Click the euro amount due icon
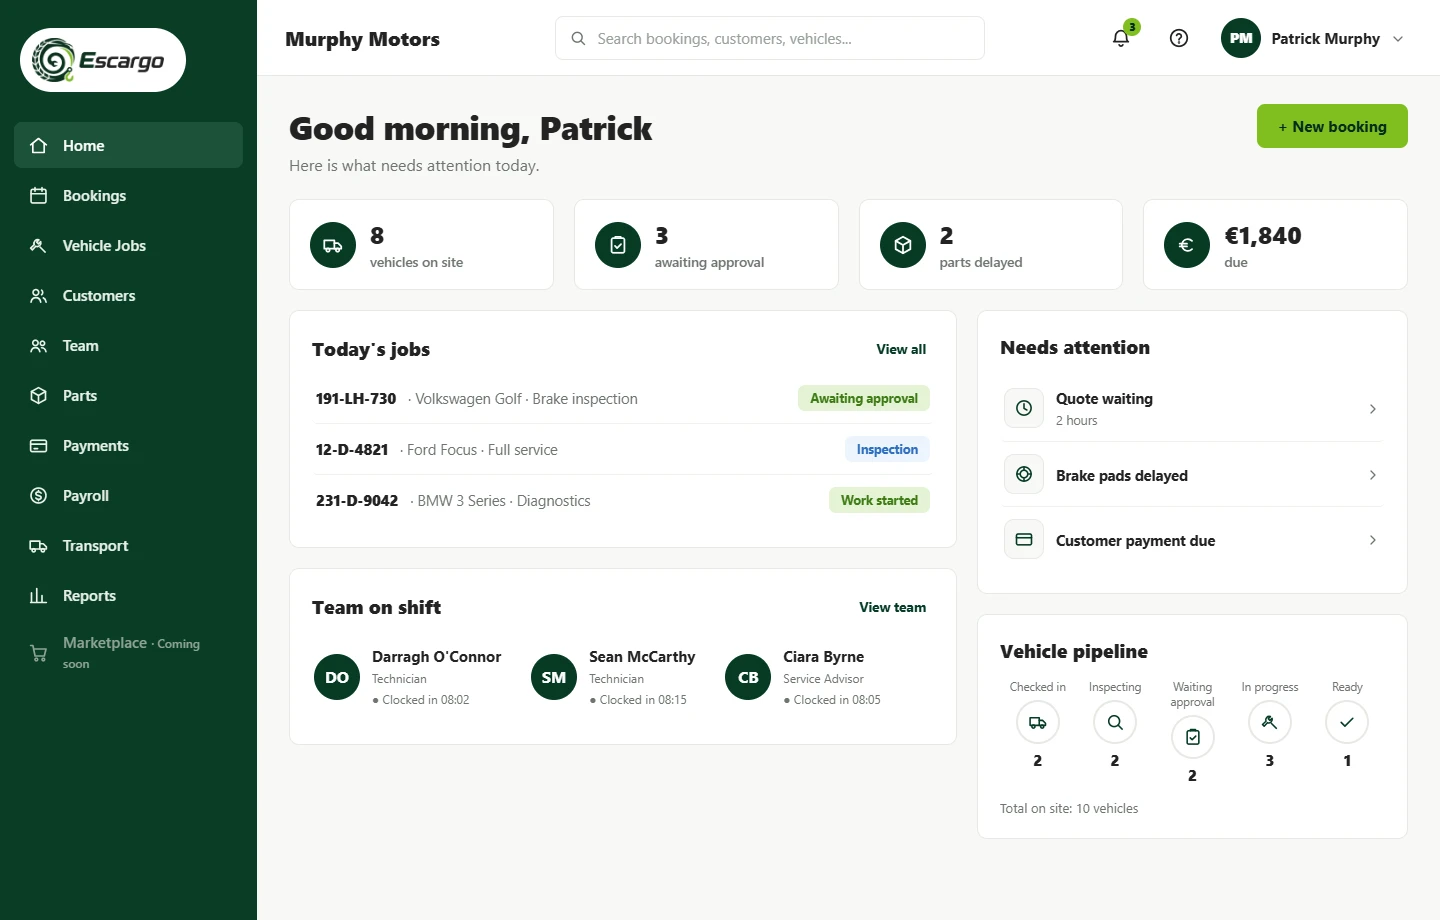The width and height of the screenshot is (1440, 920). tap(1187, 245)
